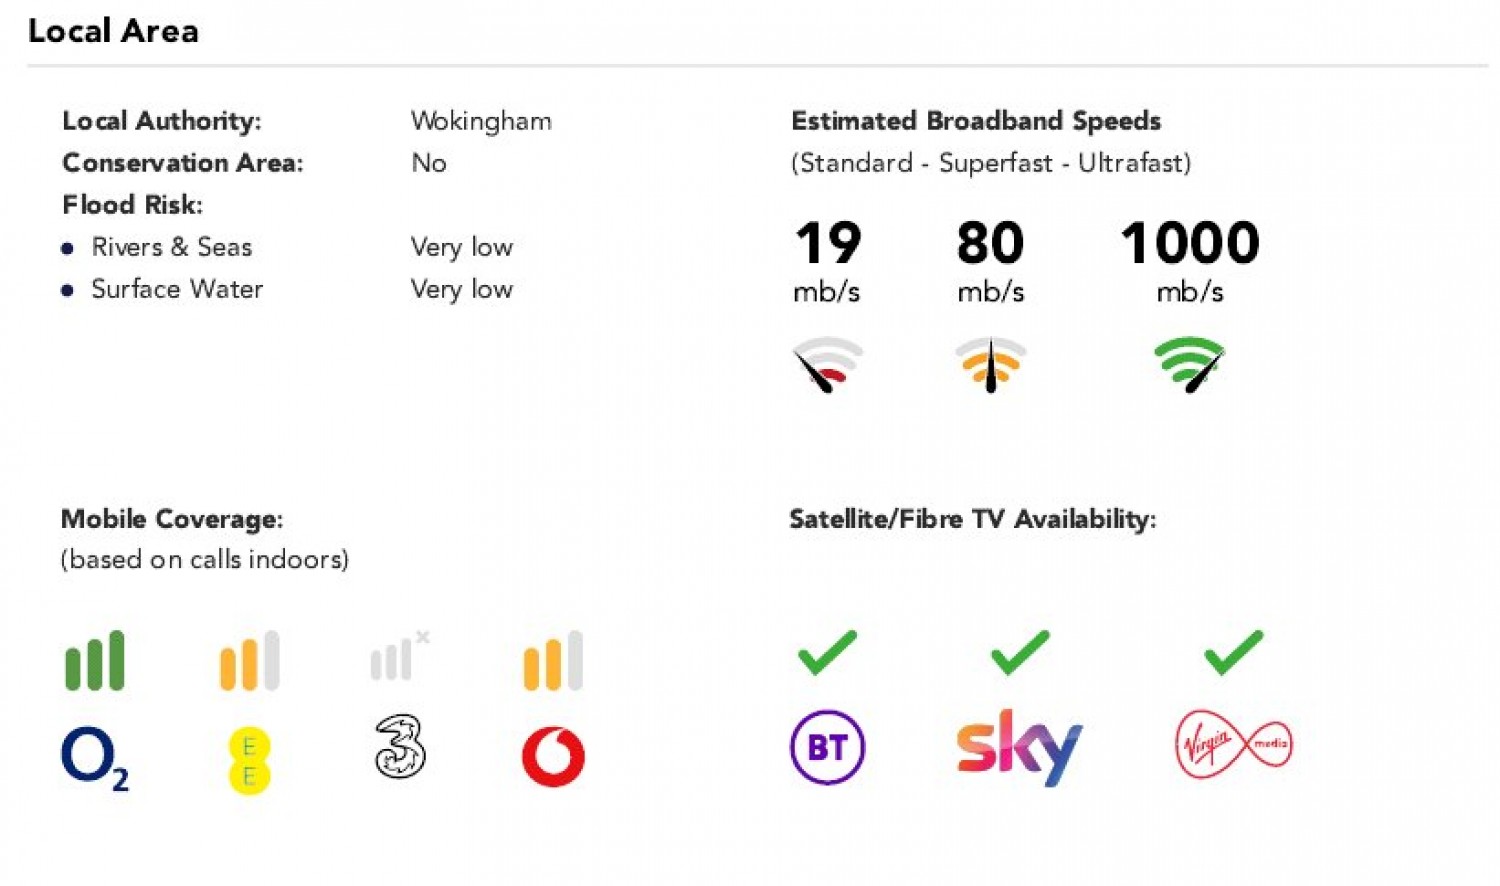This screenshot has height=886, width=1500.
Task: Click the red standard broadband speed gauge
Action: tap(828, 365)
